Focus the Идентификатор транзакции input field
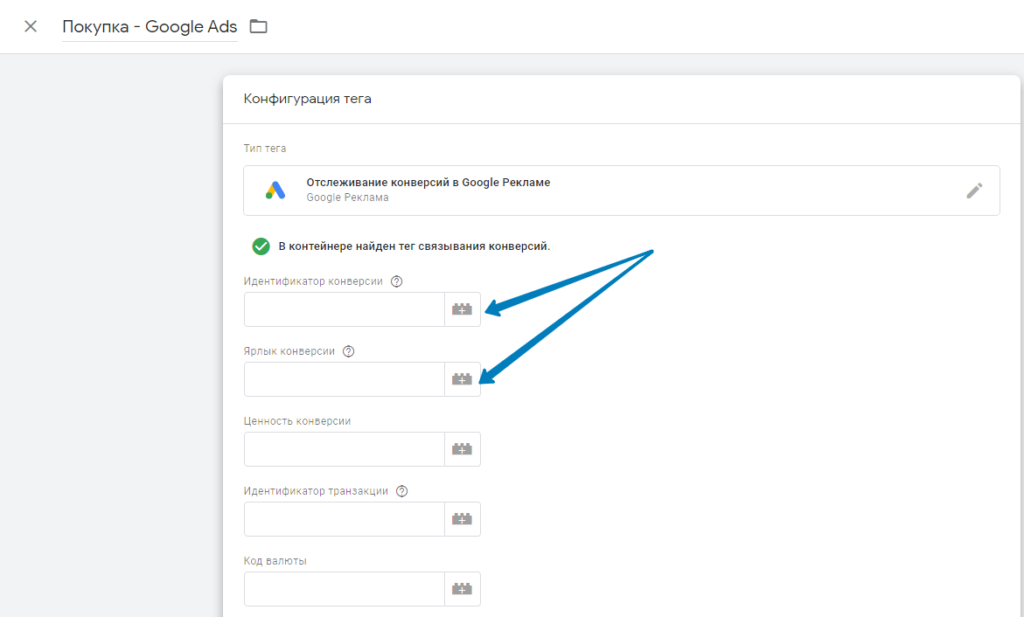This screenshot has width=1024, height=617. pos(344,519)
